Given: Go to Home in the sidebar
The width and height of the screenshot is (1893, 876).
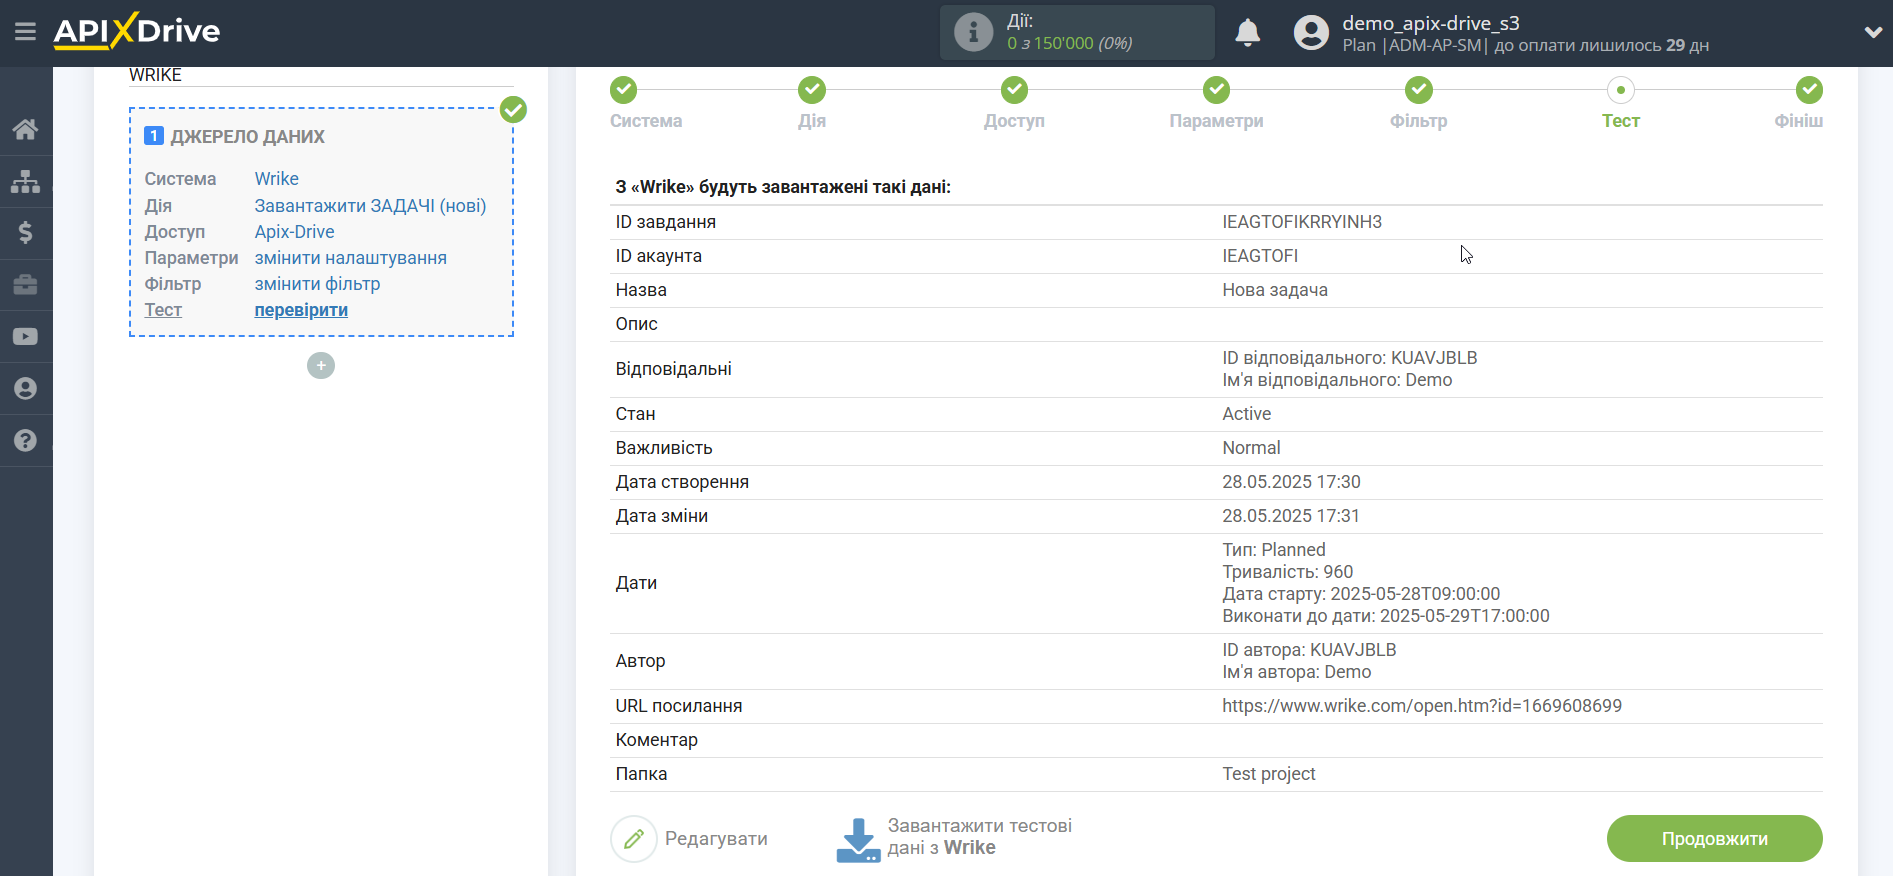Looking at the screenshot, I should tap(26, 129).
